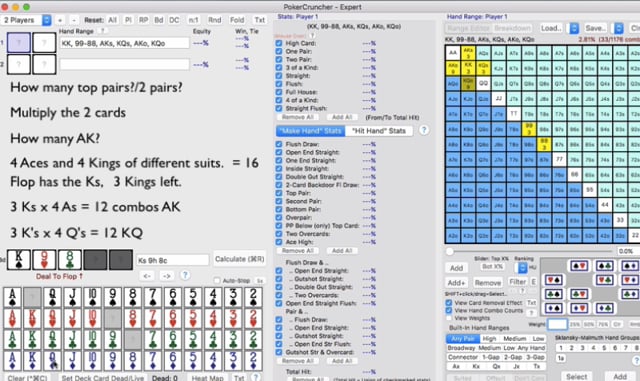Image resolution: width=640 pixels, height=381 pixels.
Task: Enable the View Weights checkbox
Action: [x=449, y=318]
